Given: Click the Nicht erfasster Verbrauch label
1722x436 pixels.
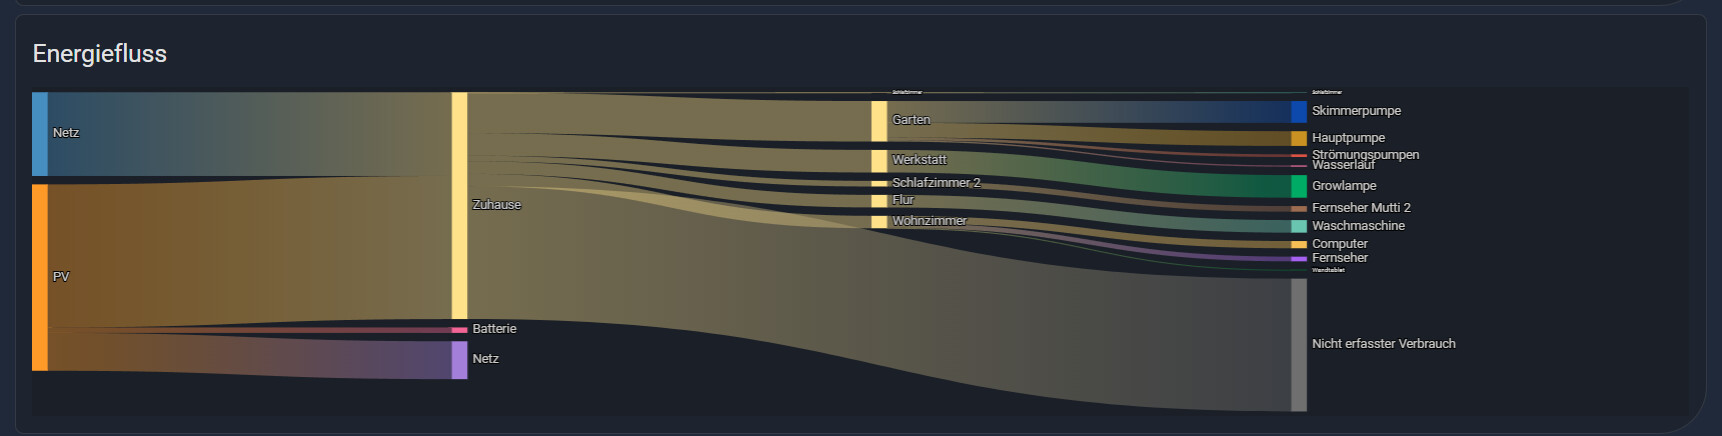Looking at the screenshot, I should point(1383,344).
